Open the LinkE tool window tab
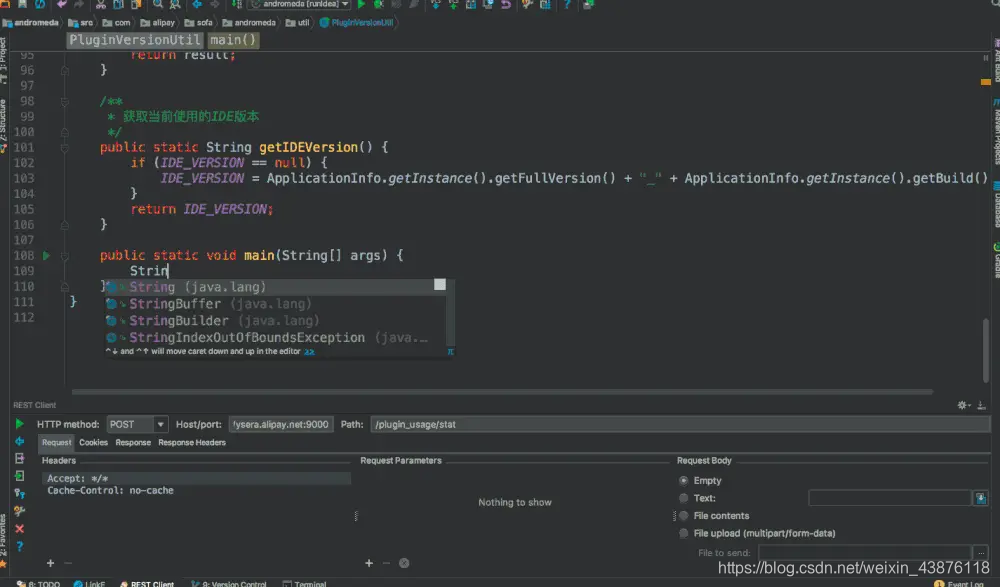 point(89,583)
